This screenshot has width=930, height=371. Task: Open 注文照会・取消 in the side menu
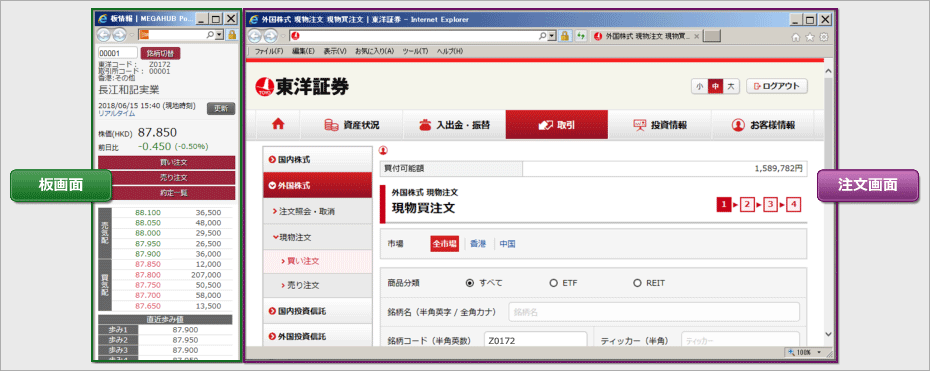(x=317, y=211)
